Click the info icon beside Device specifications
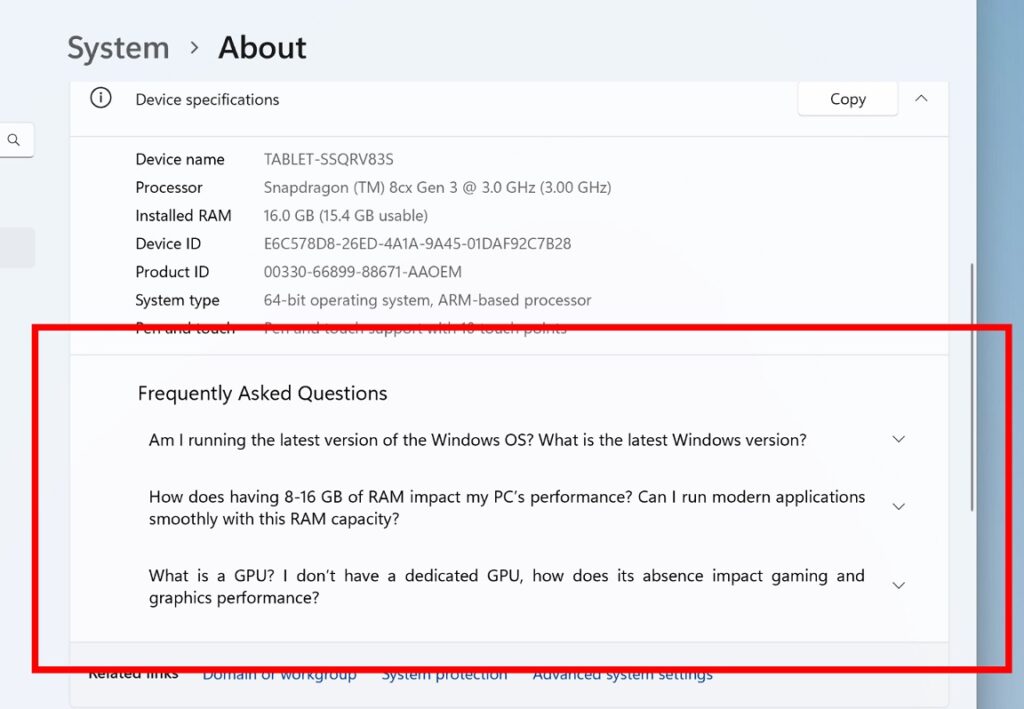 [x=100, y=99]
